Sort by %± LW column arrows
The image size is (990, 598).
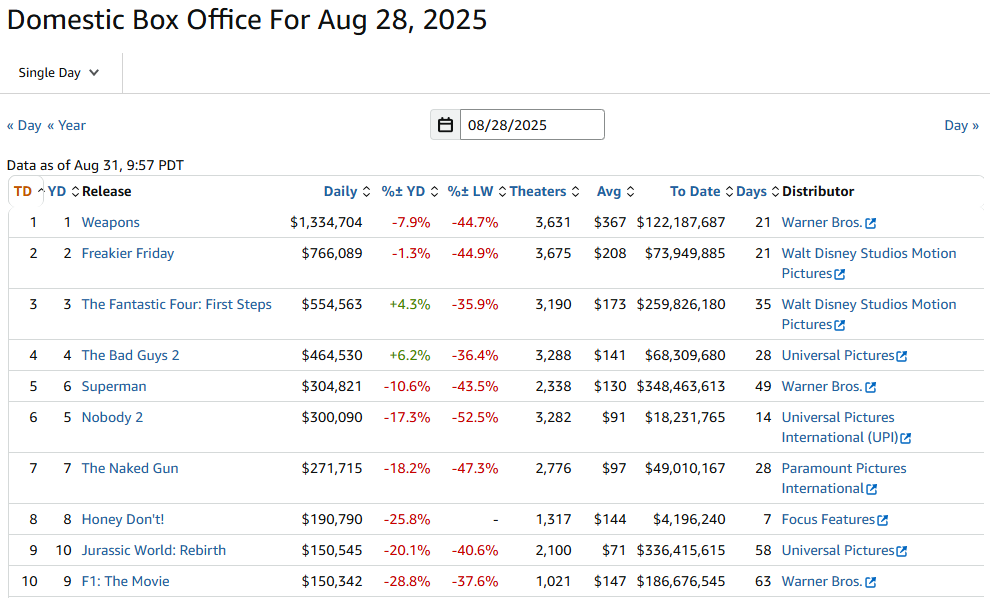coord(503,191)
